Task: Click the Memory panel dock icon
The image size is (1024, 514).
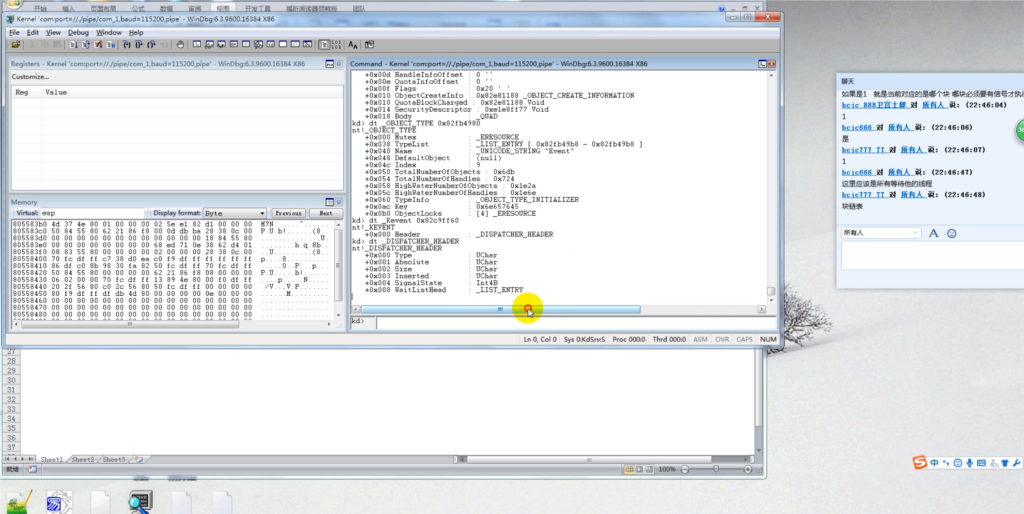Action: [x=329, y=202]
